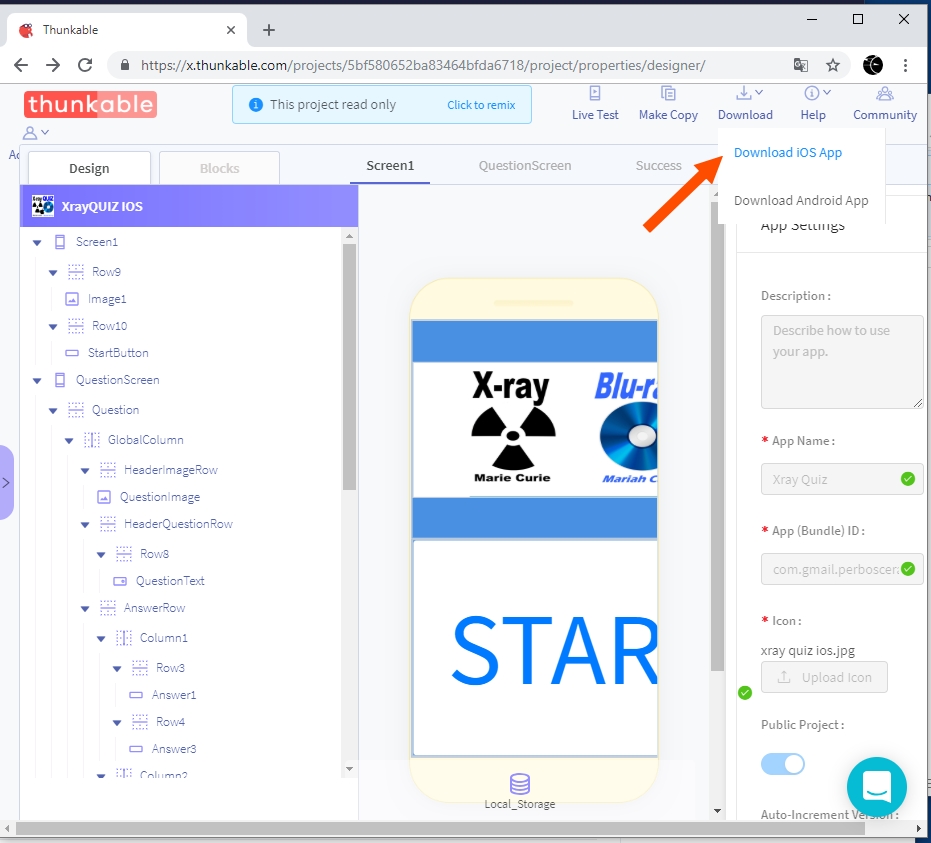This screenshot has width=931, height=843.
Task: Collapse the Row9 tree node
Action: pos(53,272)
